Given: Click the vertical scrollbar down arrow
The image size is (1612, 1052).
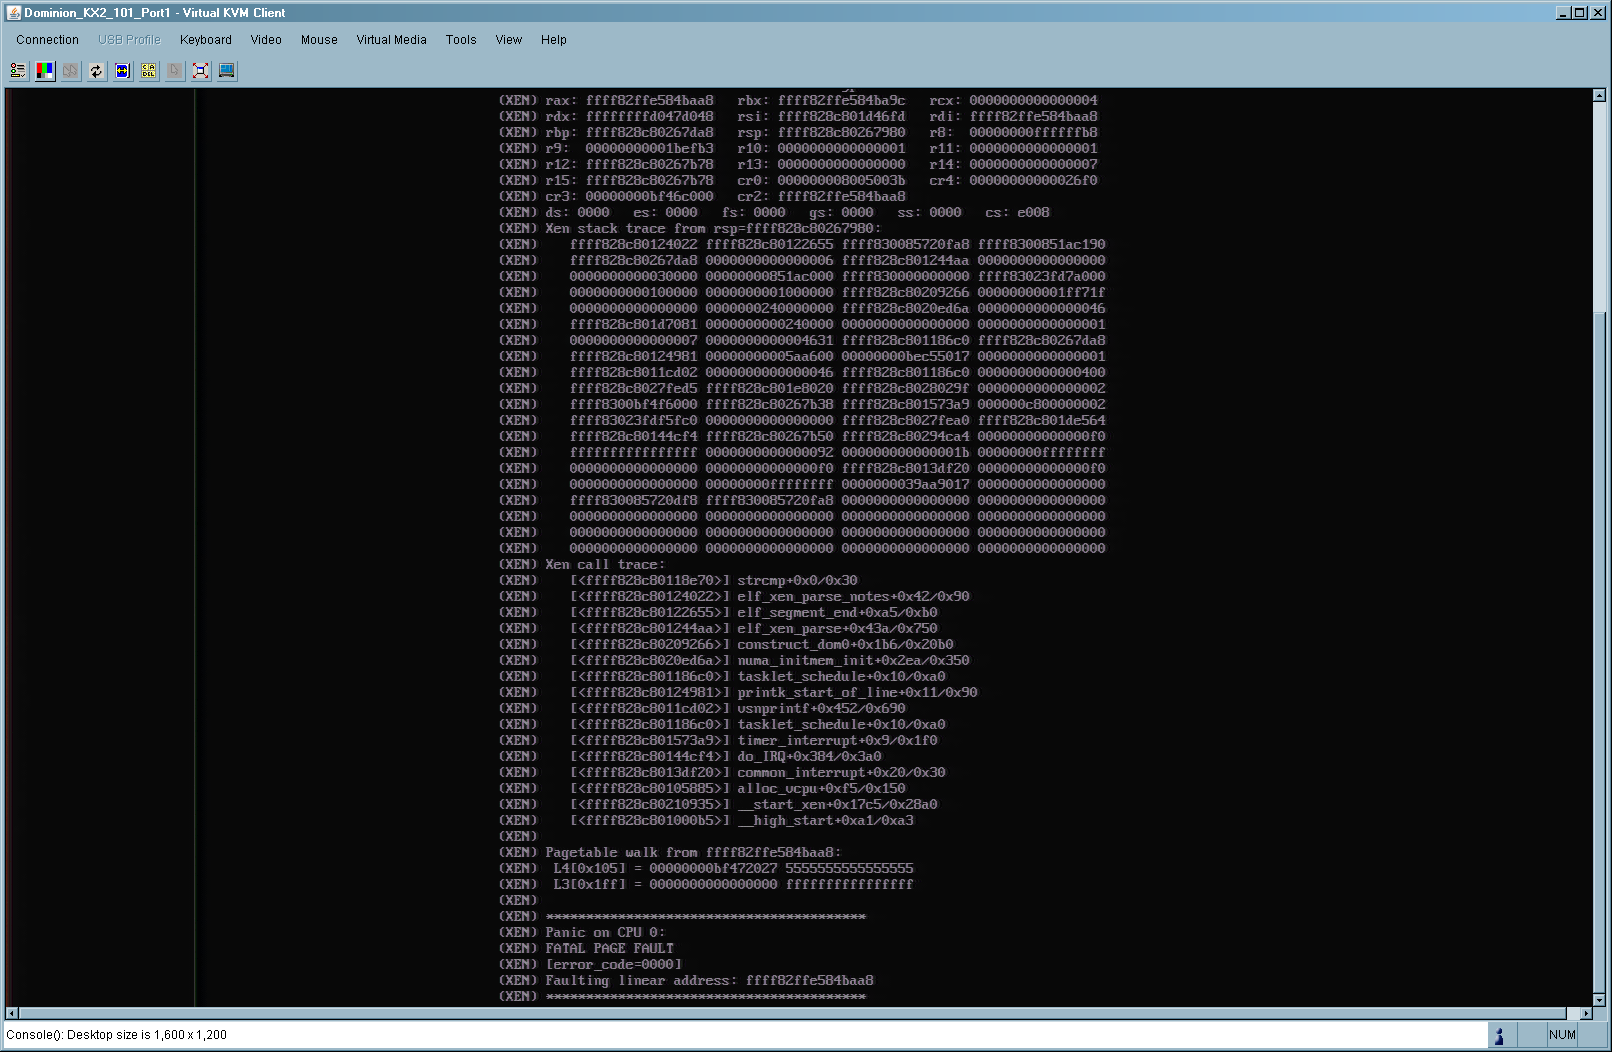Looking at the screenshot, I should click(1599, 999).
